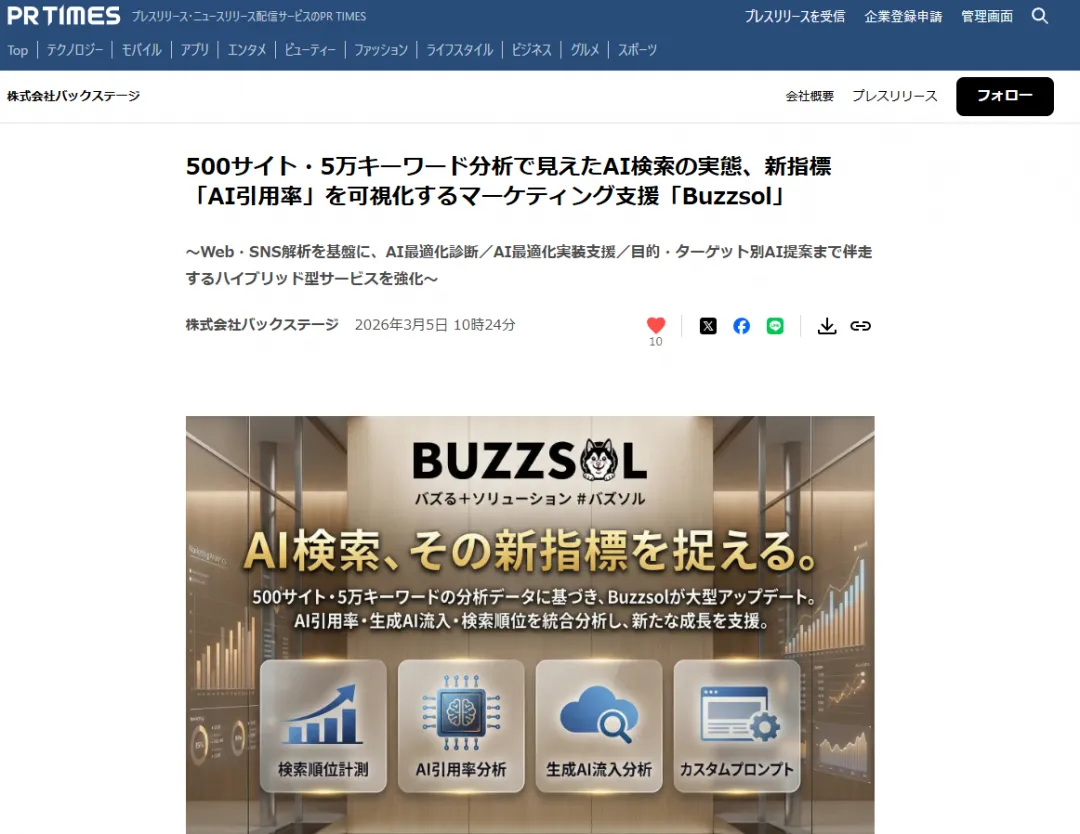
Task: Select the スポーツ category
Action: click(637, 50)
